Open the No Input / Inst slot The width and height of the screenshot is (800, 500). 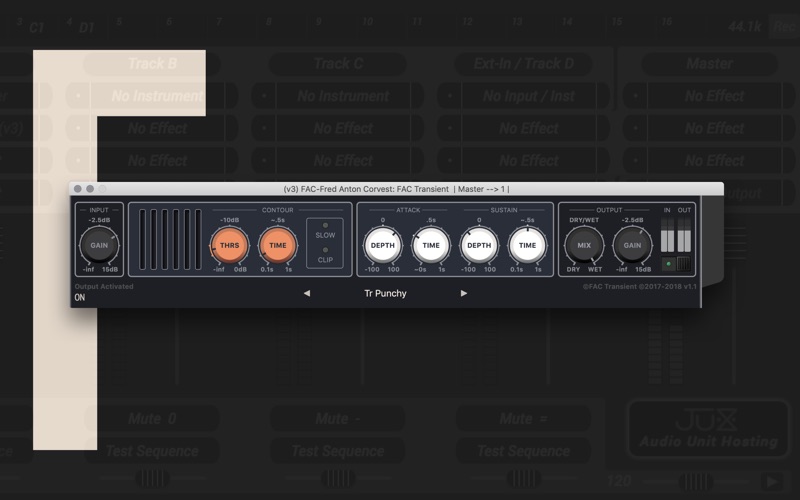(x=529, y=96)
